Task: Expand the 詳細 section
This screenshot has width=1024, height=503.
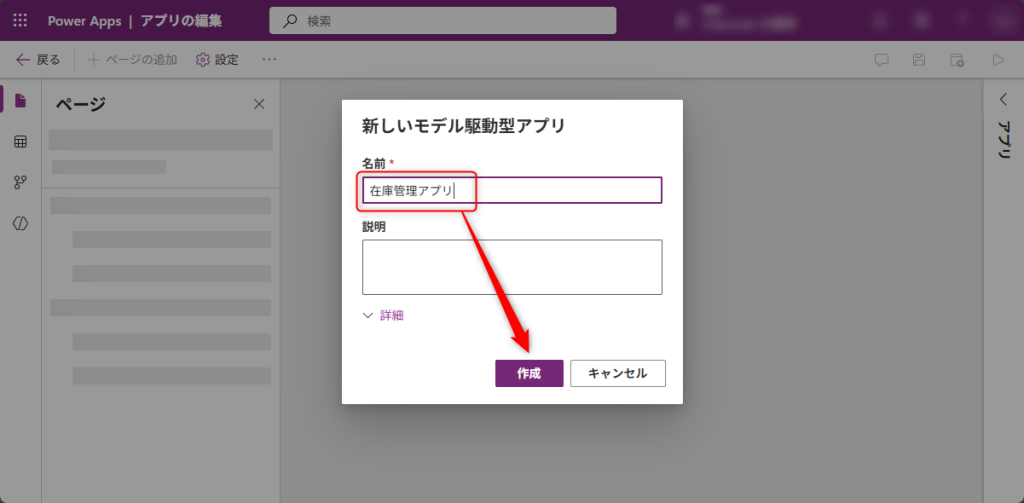Action: click(x=383, y=316)
